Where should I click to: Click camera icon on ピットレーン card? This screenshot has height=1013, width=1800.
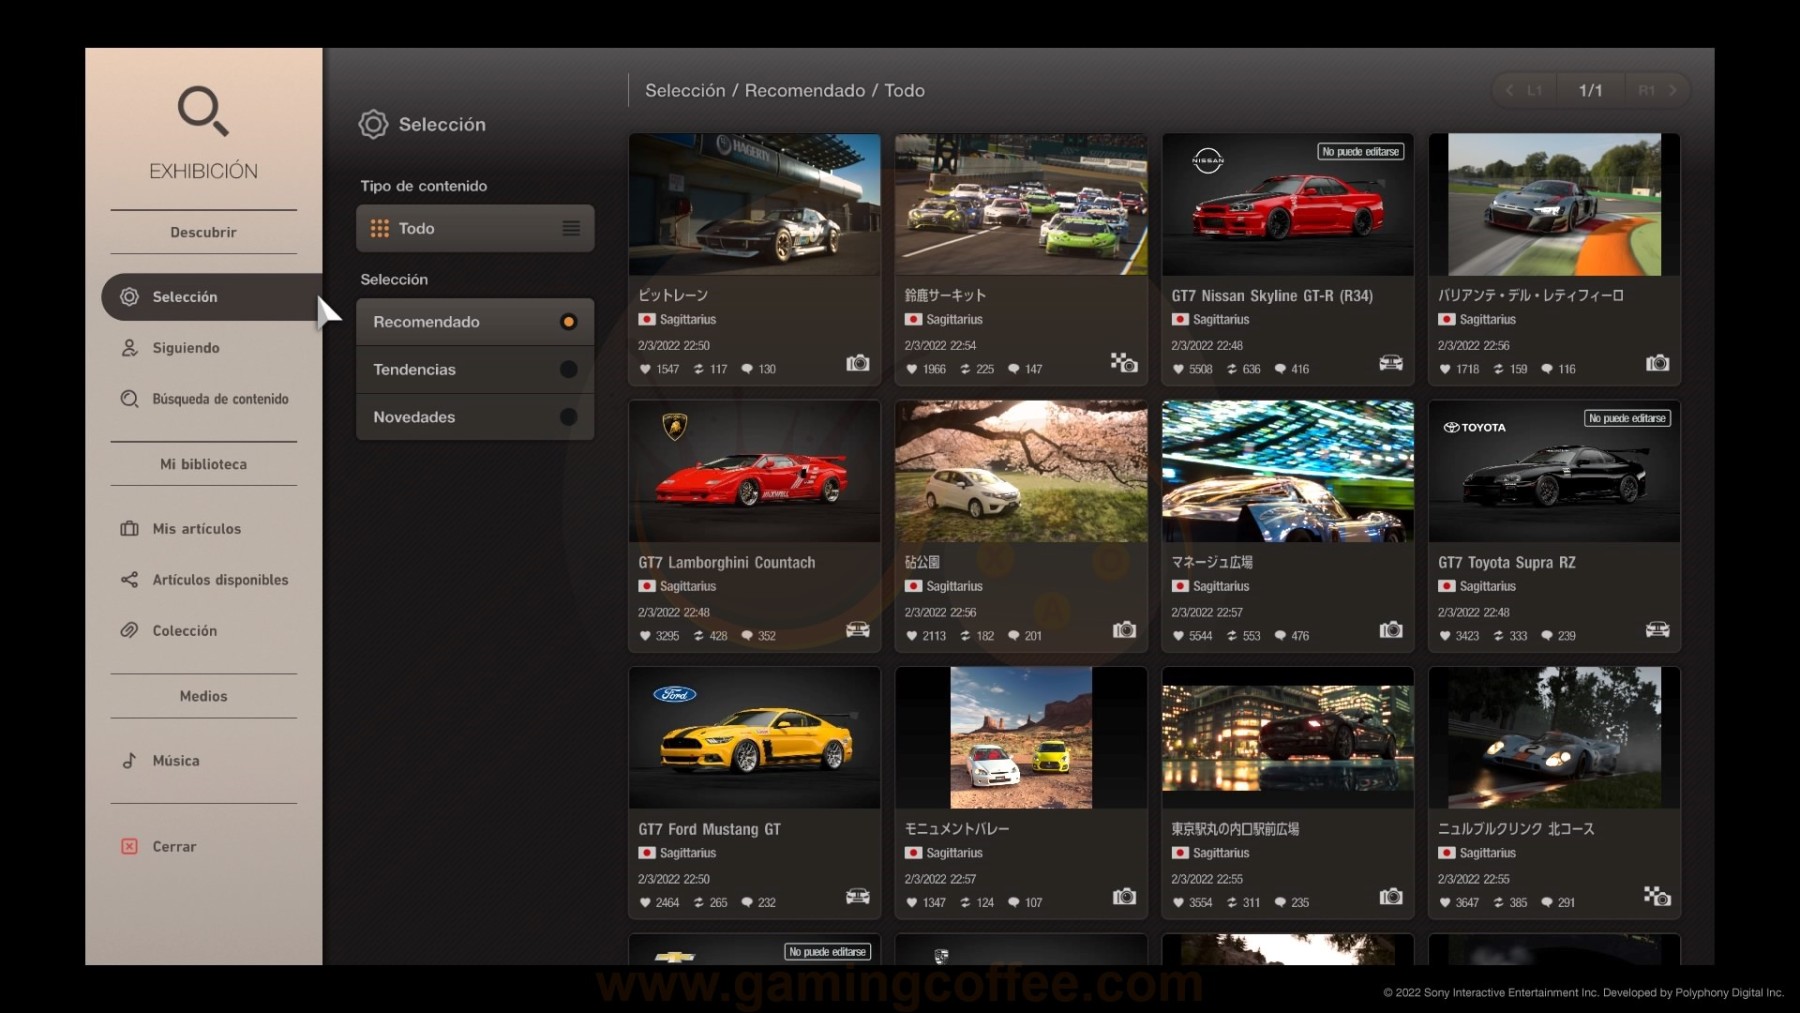[858, 363]
